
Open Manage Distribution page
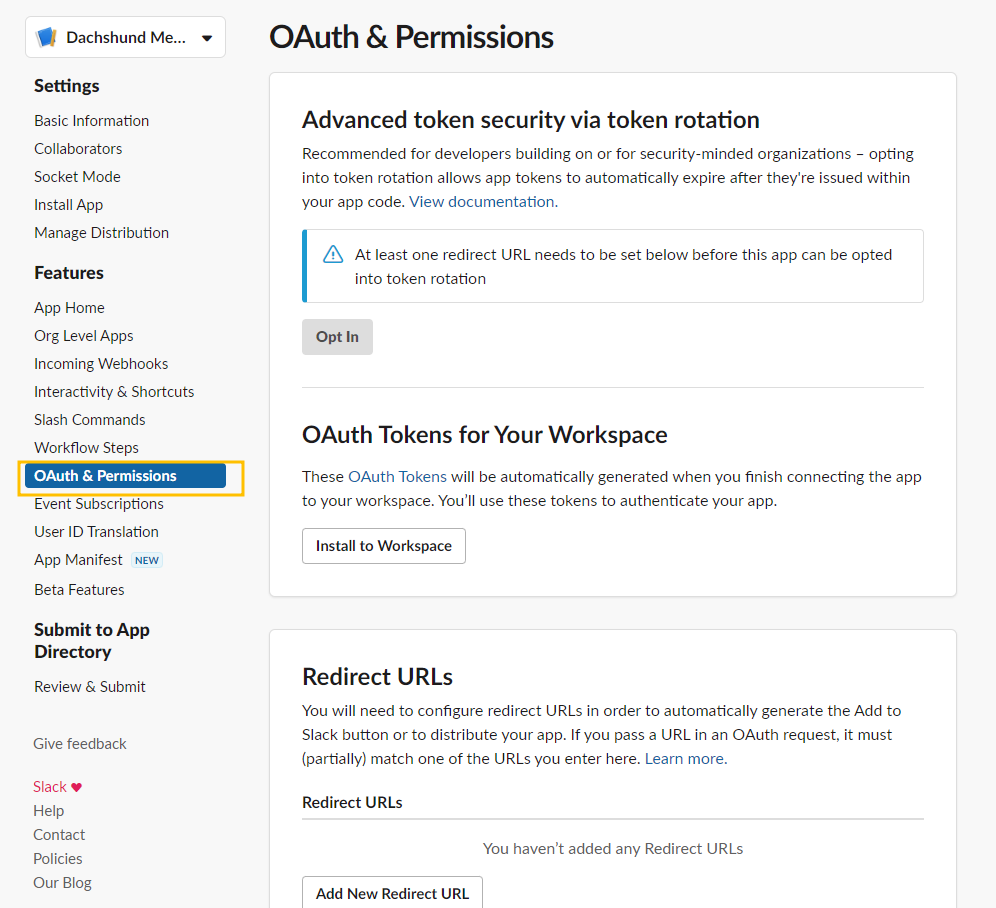(102, 233)
